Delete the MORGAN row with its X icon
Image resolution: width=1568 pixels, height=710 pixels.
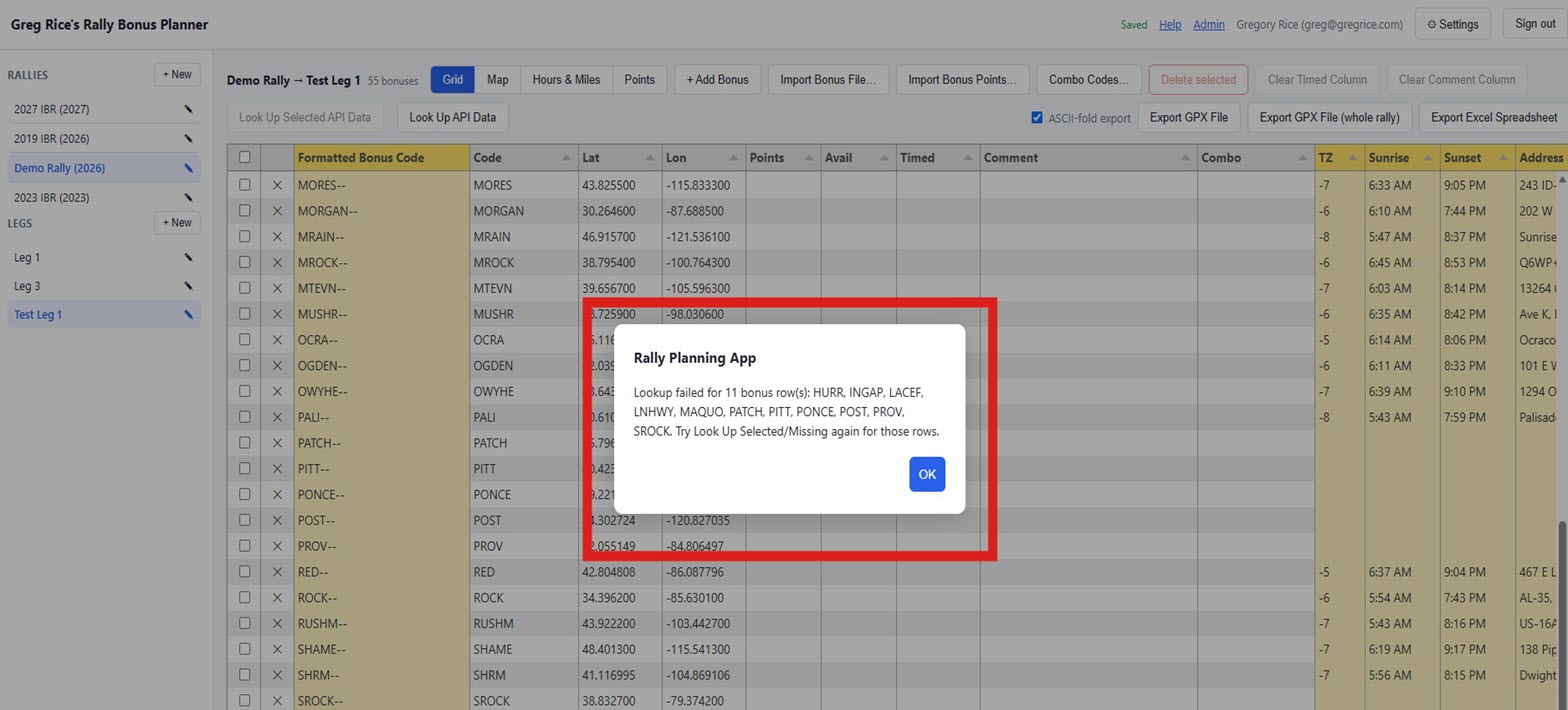click(277, 211)
